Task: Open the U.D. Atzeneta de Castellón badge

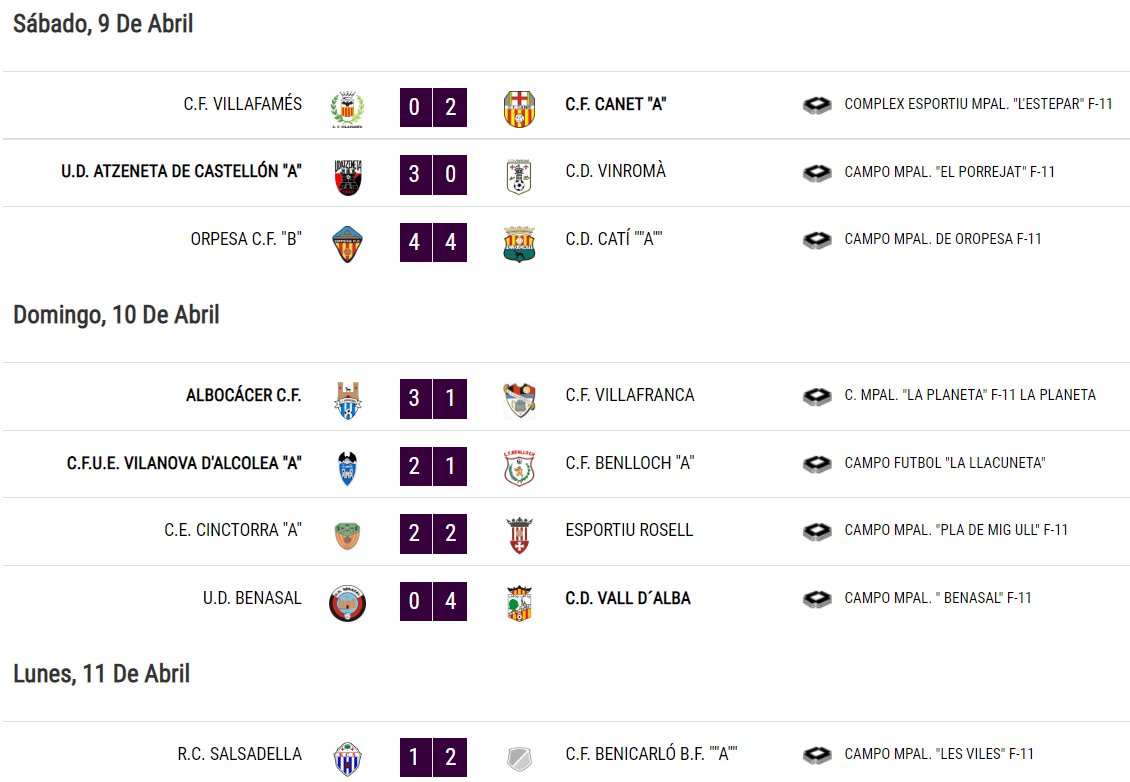Action: (x=347, y=177)
